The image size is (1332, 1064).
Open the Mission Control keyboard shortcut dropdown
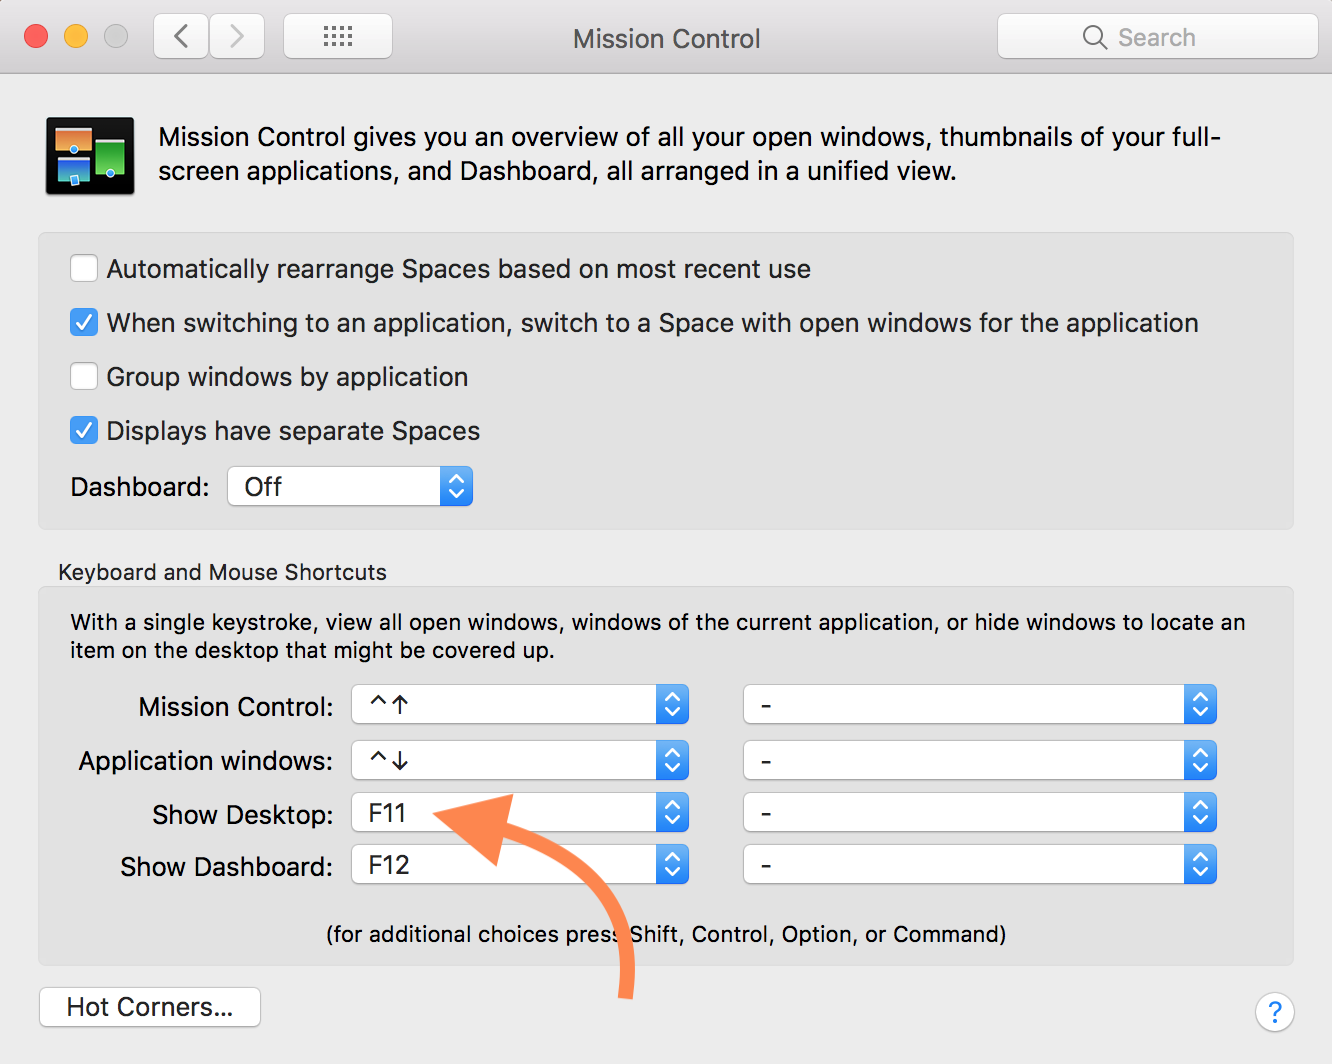point(520,705)
